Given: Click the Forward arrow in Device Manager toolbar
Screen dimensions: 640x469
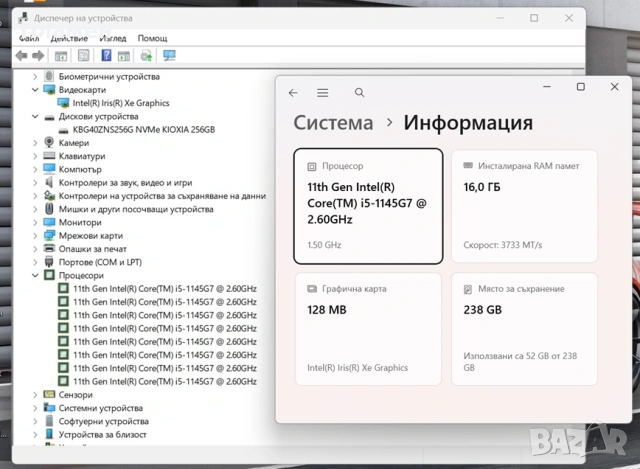Looking at the screenshot, I should click(x=38, y=56).
